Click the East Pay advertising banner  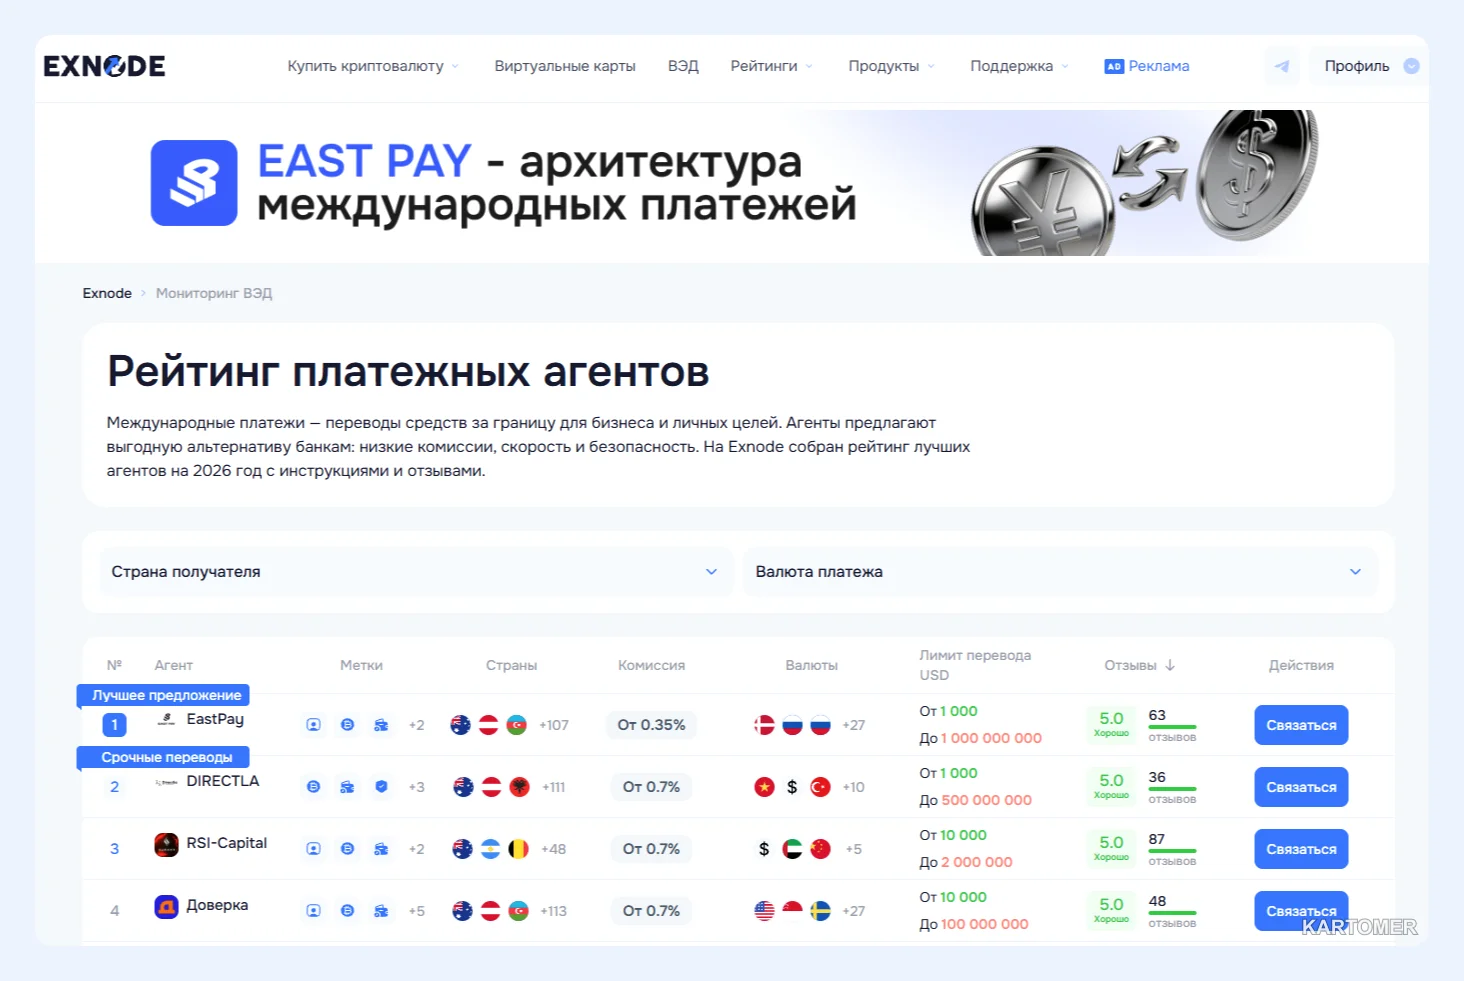point(732,182)
